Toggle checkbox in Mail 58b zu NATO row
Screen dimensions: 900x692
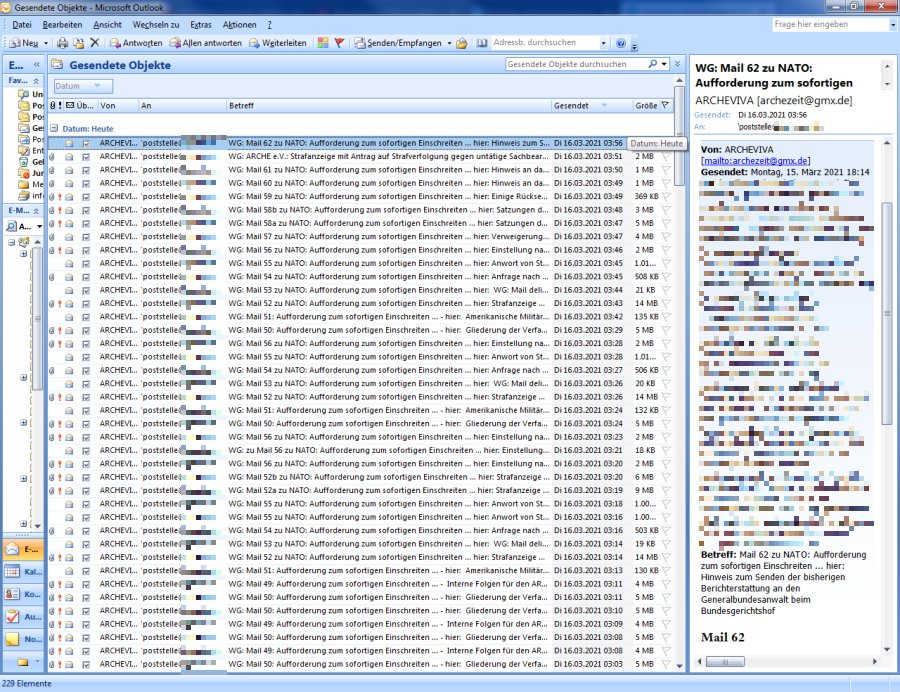coord(86,210)
